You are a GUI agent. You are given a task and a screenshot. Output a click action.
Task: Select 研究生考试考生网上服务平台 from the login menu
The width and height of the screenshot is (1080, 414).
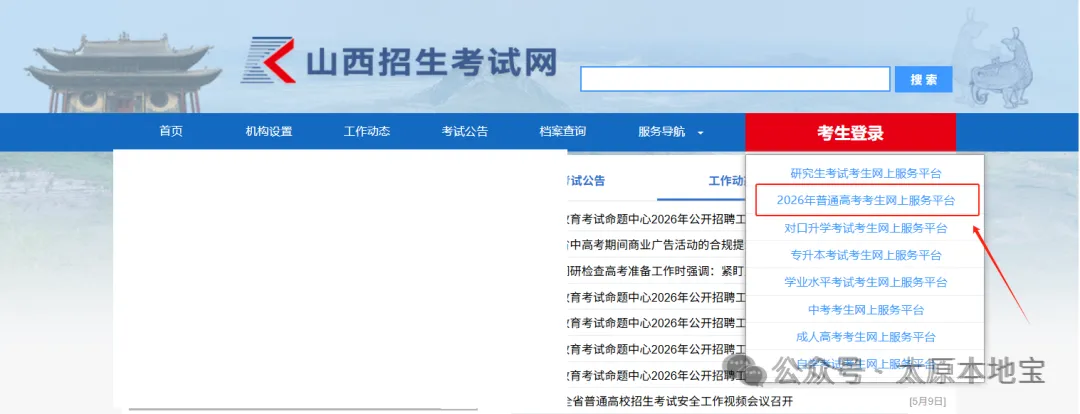(x=866, y=174)
